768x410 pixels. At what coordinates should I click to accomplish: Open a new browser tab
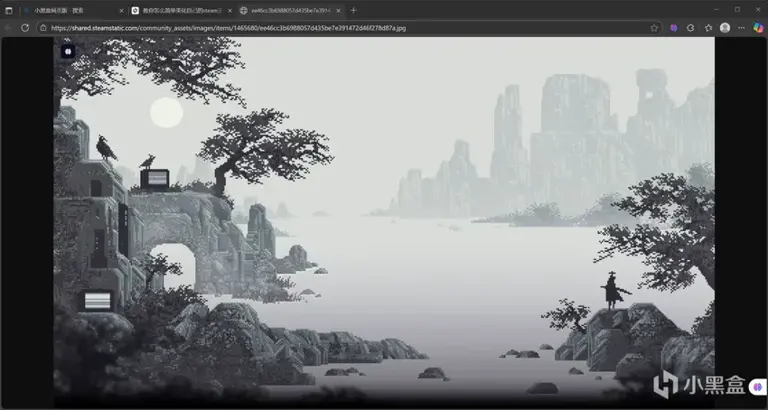pyautogui.click(x=354, y=10)
